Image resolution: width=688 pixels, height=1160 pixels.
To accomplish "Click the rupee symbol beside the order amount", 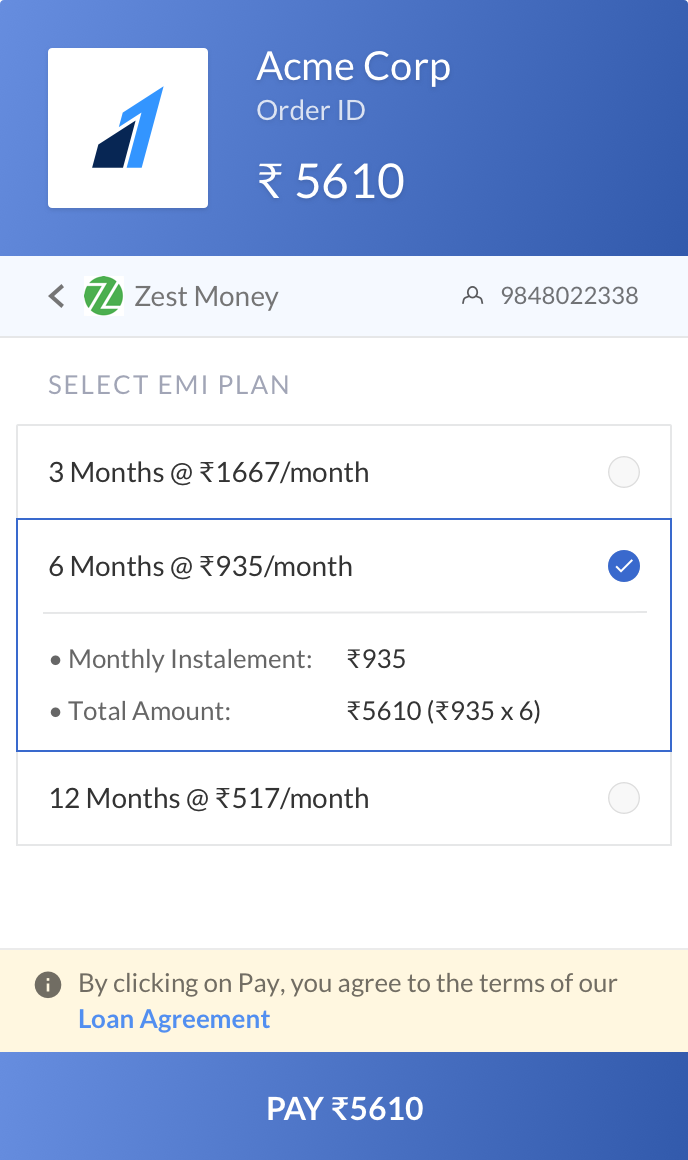I will tap(272, 181).
